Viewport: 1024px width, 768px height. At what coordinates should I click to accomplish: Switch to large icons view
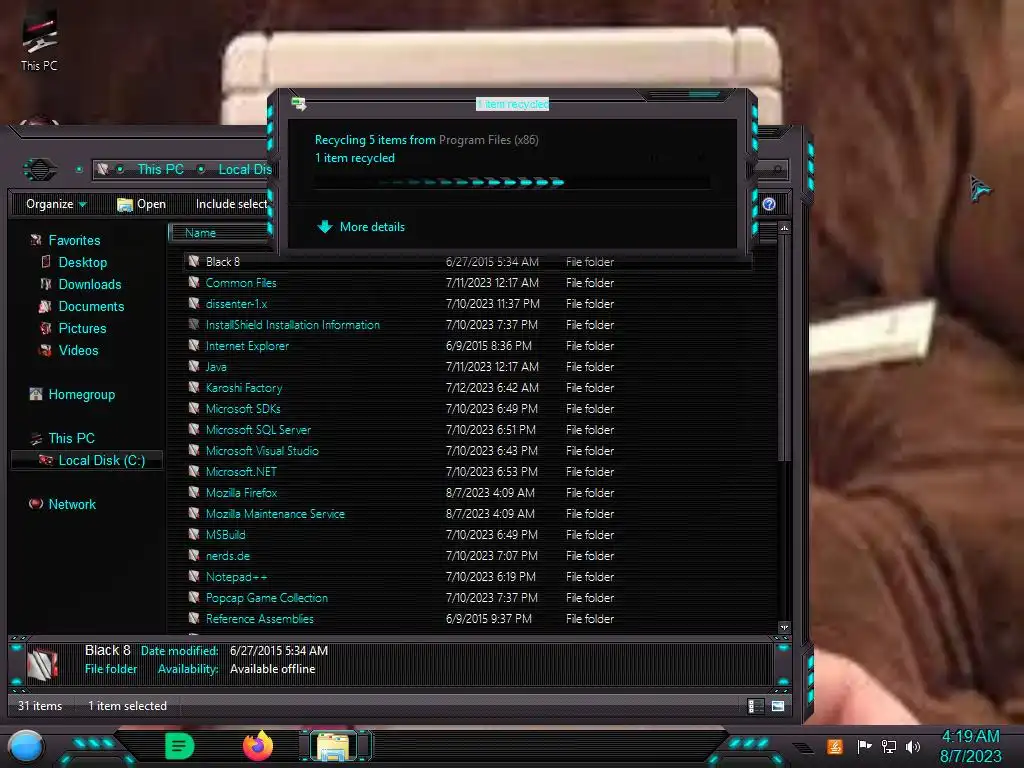tap(778, 706)
